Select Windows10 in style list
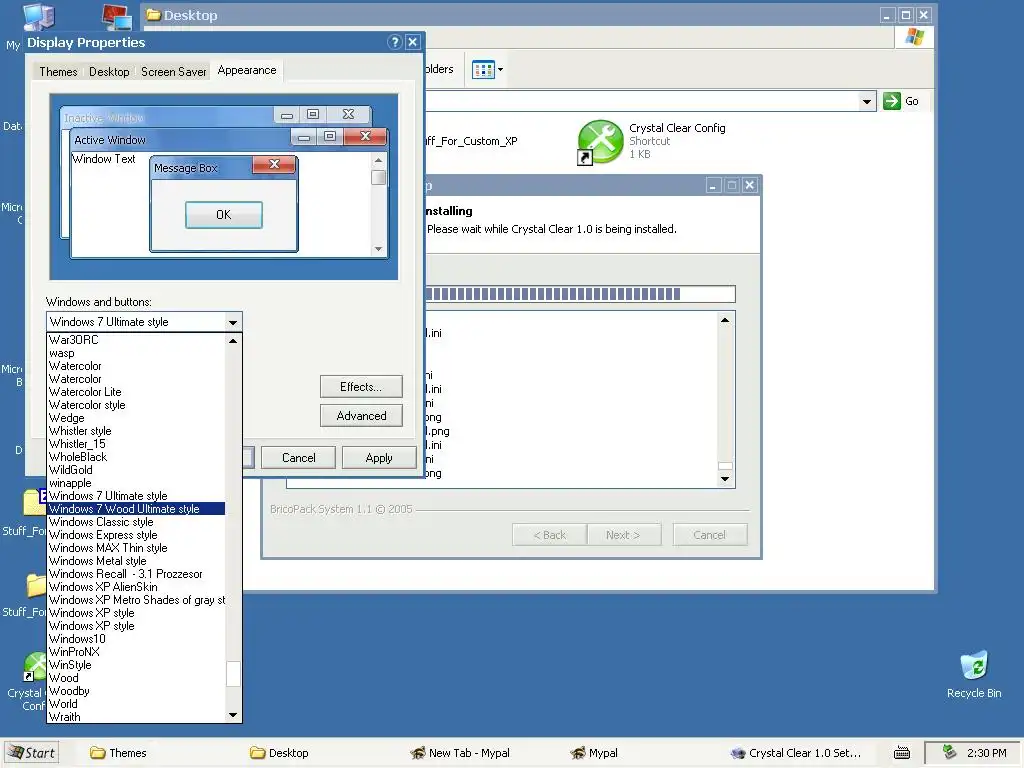 pos(136,639)
